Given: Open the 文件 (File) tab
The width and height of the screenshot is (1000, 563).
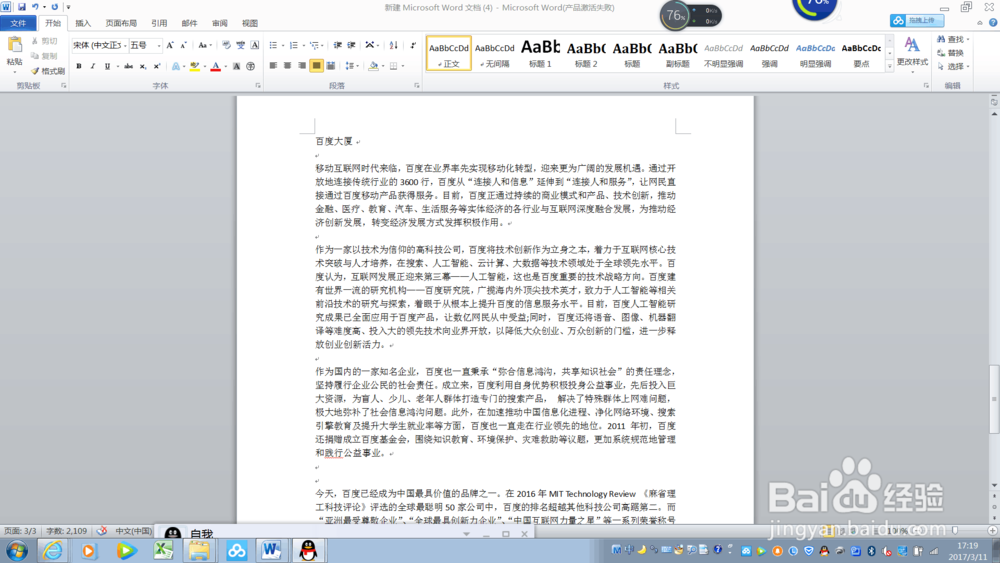Looking at the screenshot, I should click(18, 23).
